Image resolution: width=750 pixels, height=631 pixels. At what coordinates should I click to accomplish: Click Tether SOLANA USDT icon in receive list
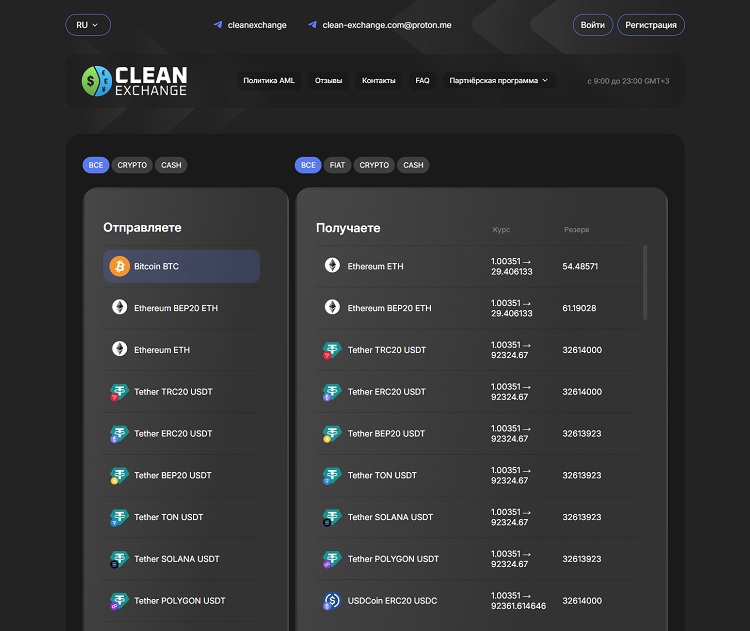[x=331, y=517]
